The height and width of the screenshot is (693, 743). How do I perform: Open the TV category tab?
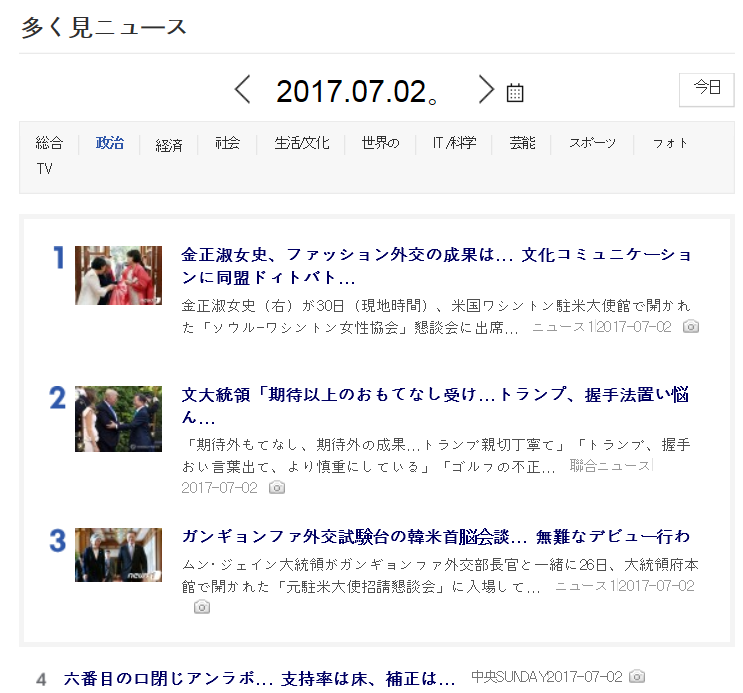[44, 169]
